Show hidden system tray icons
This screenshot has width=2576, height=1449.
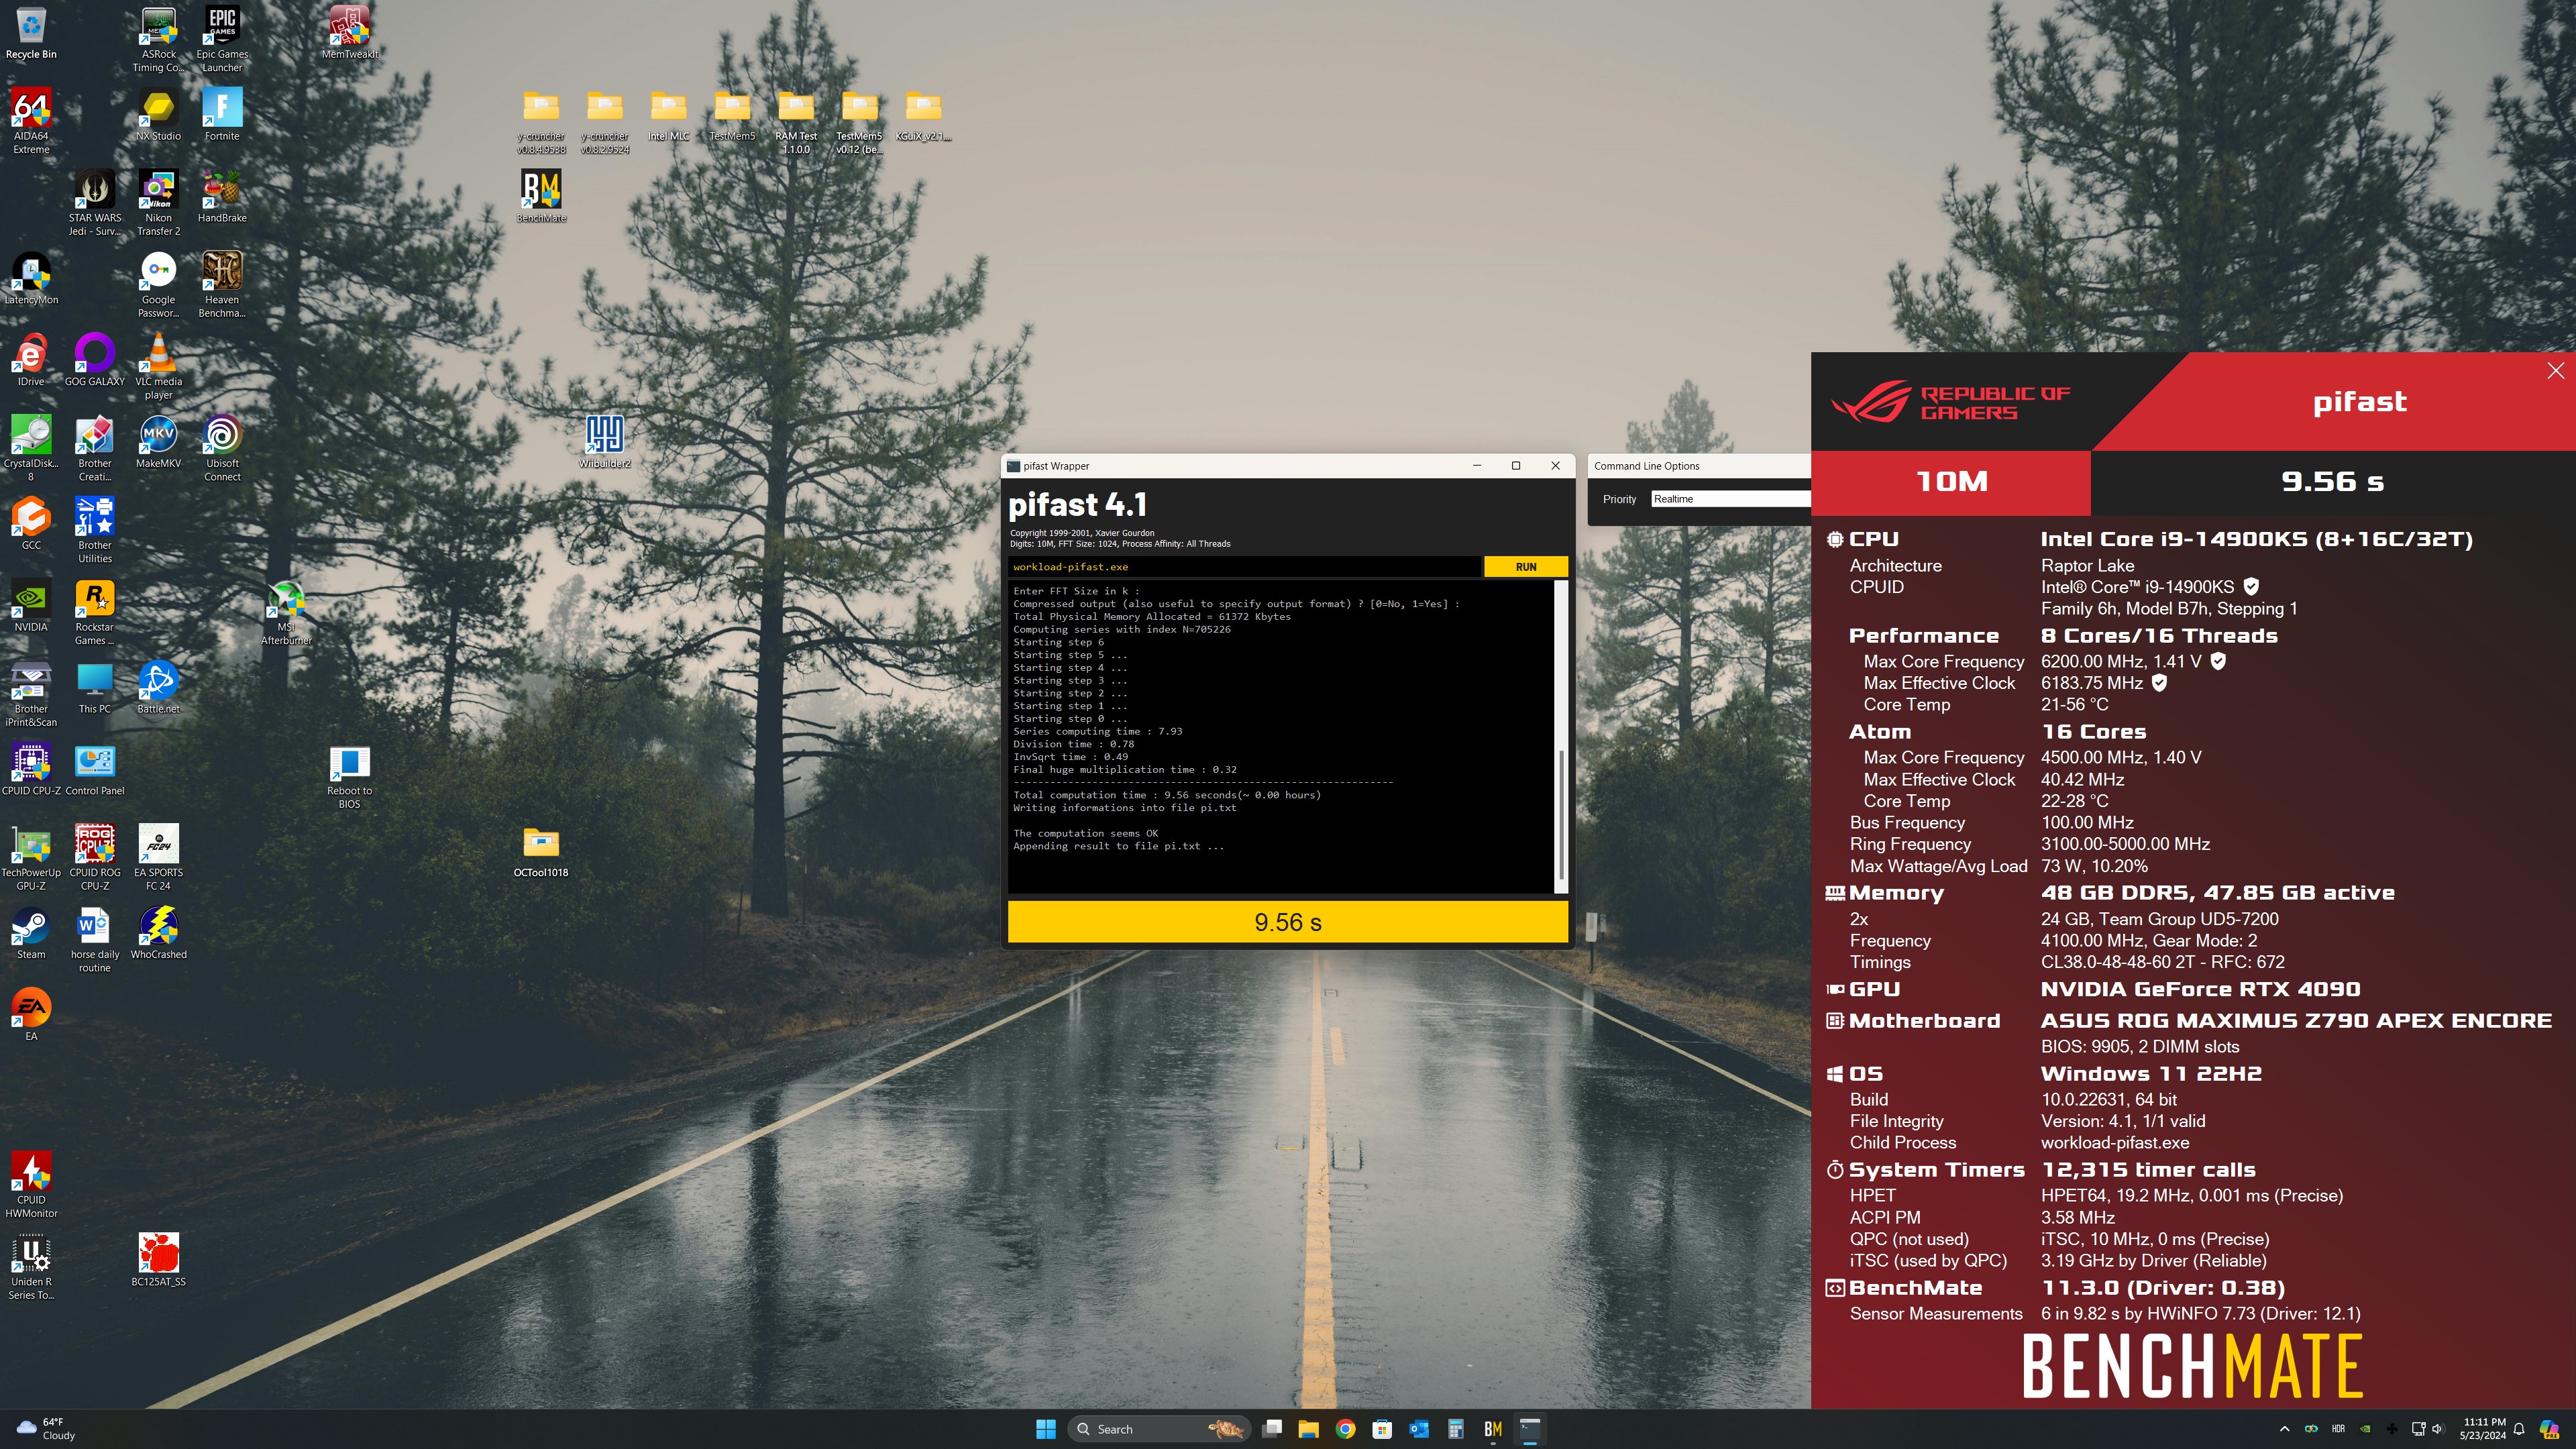2284,1429
